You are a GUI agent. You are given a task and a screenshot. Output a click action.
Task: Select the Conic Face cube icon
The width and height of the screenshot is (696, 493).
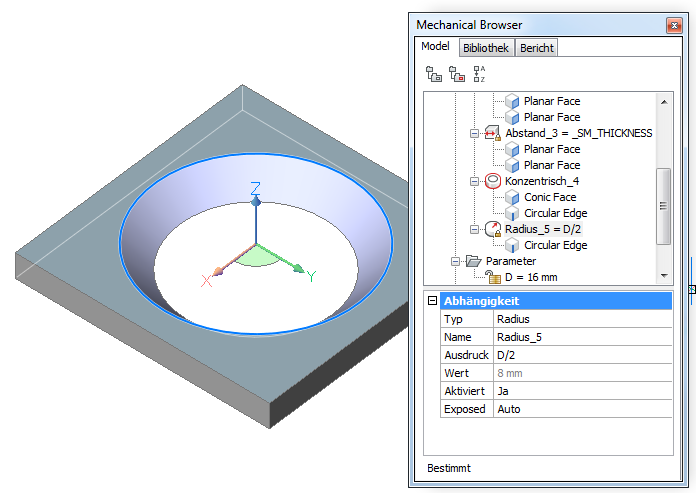[x=512, y=197]
